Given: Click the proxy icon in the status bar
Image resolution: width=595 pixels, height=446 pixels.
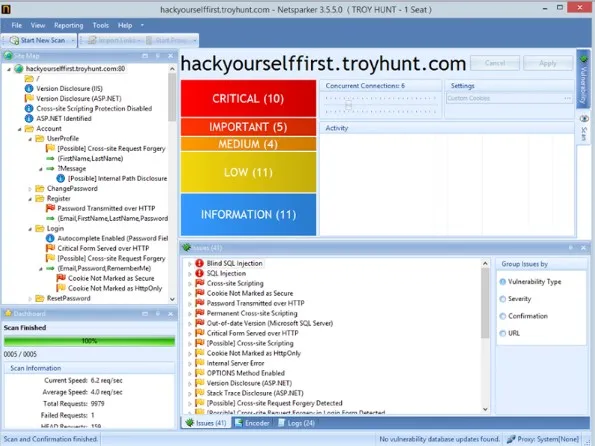Looking at the screenshot, I should click(511, 439).
